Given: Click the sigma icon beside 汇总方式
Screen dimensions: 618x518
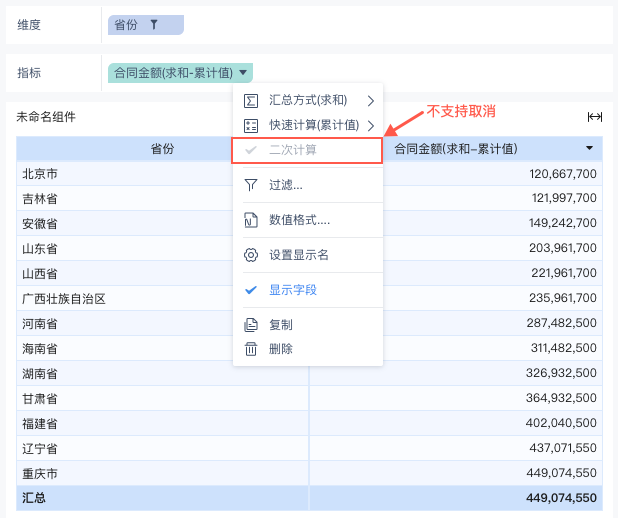Looking at the screenshot, I should click(251, 100).
